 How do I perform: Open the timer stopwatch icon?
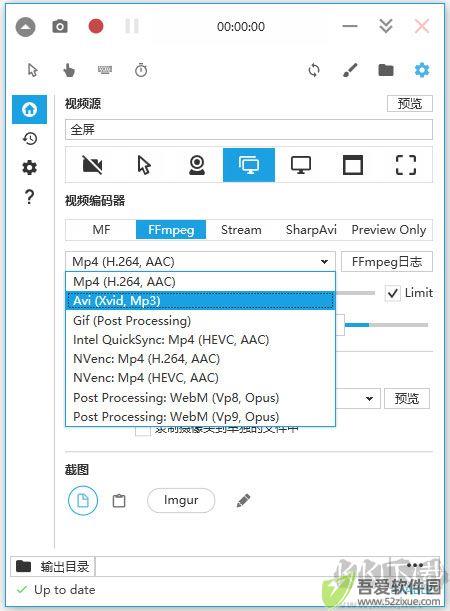[141, 71]
